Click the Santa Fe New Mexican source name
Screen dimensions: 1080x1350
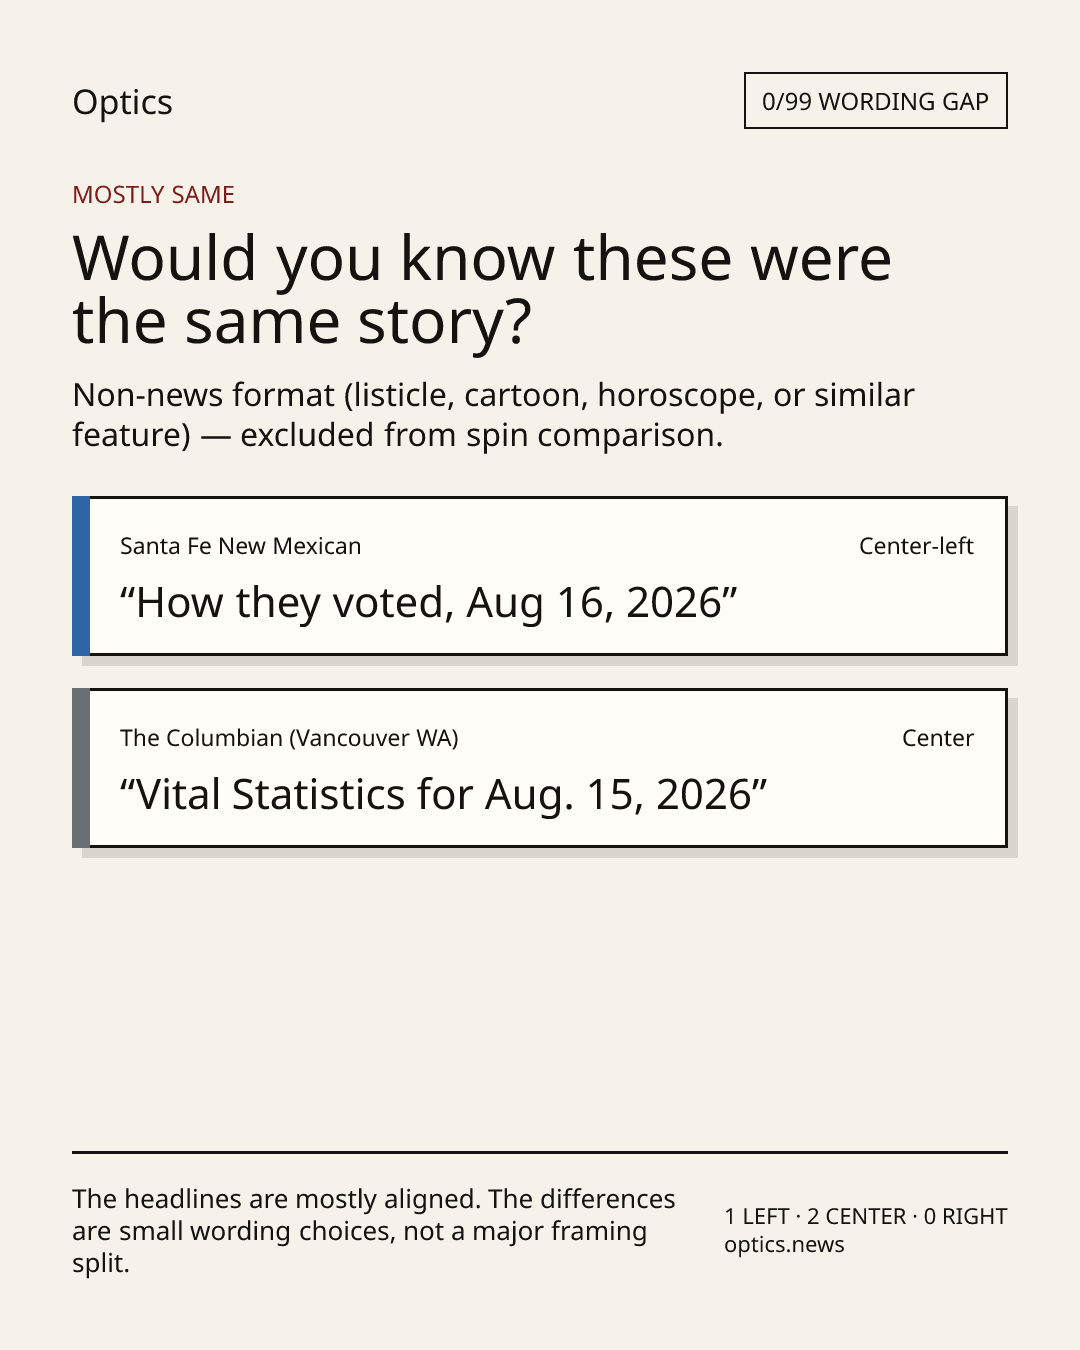click(x=240, y=546)
